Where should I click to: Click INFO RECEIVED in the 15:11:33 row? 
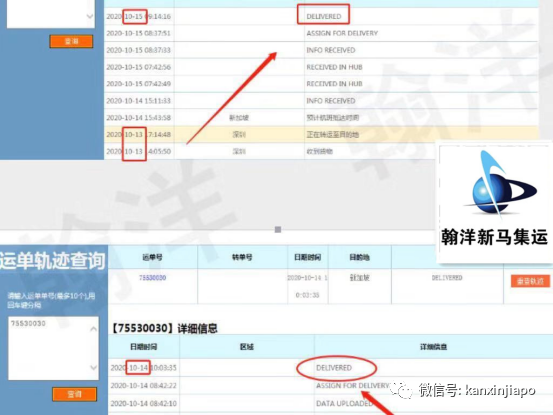point(331,101)
